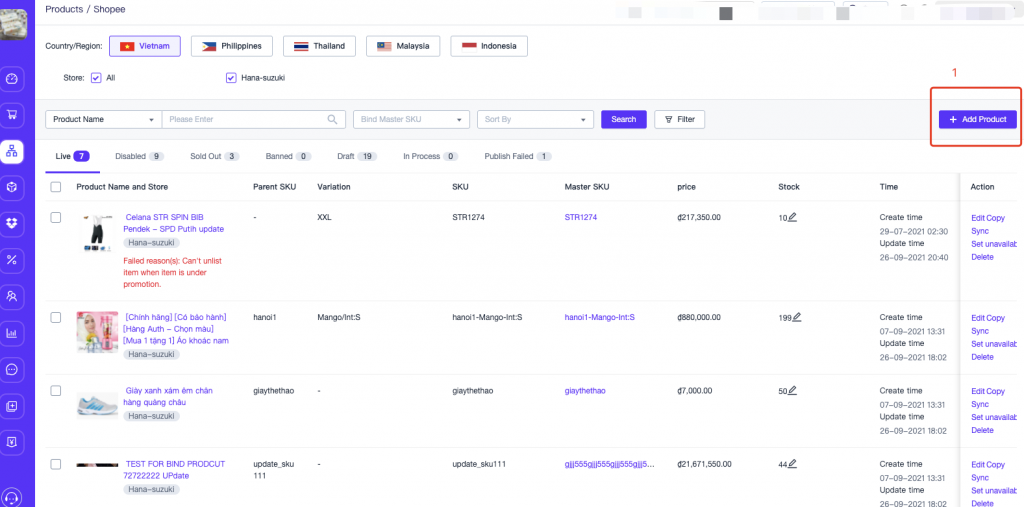Edit stock pencil icon for STR1274 row
The height and width of the screenshot is (507, 1024).
pos(792,218)
